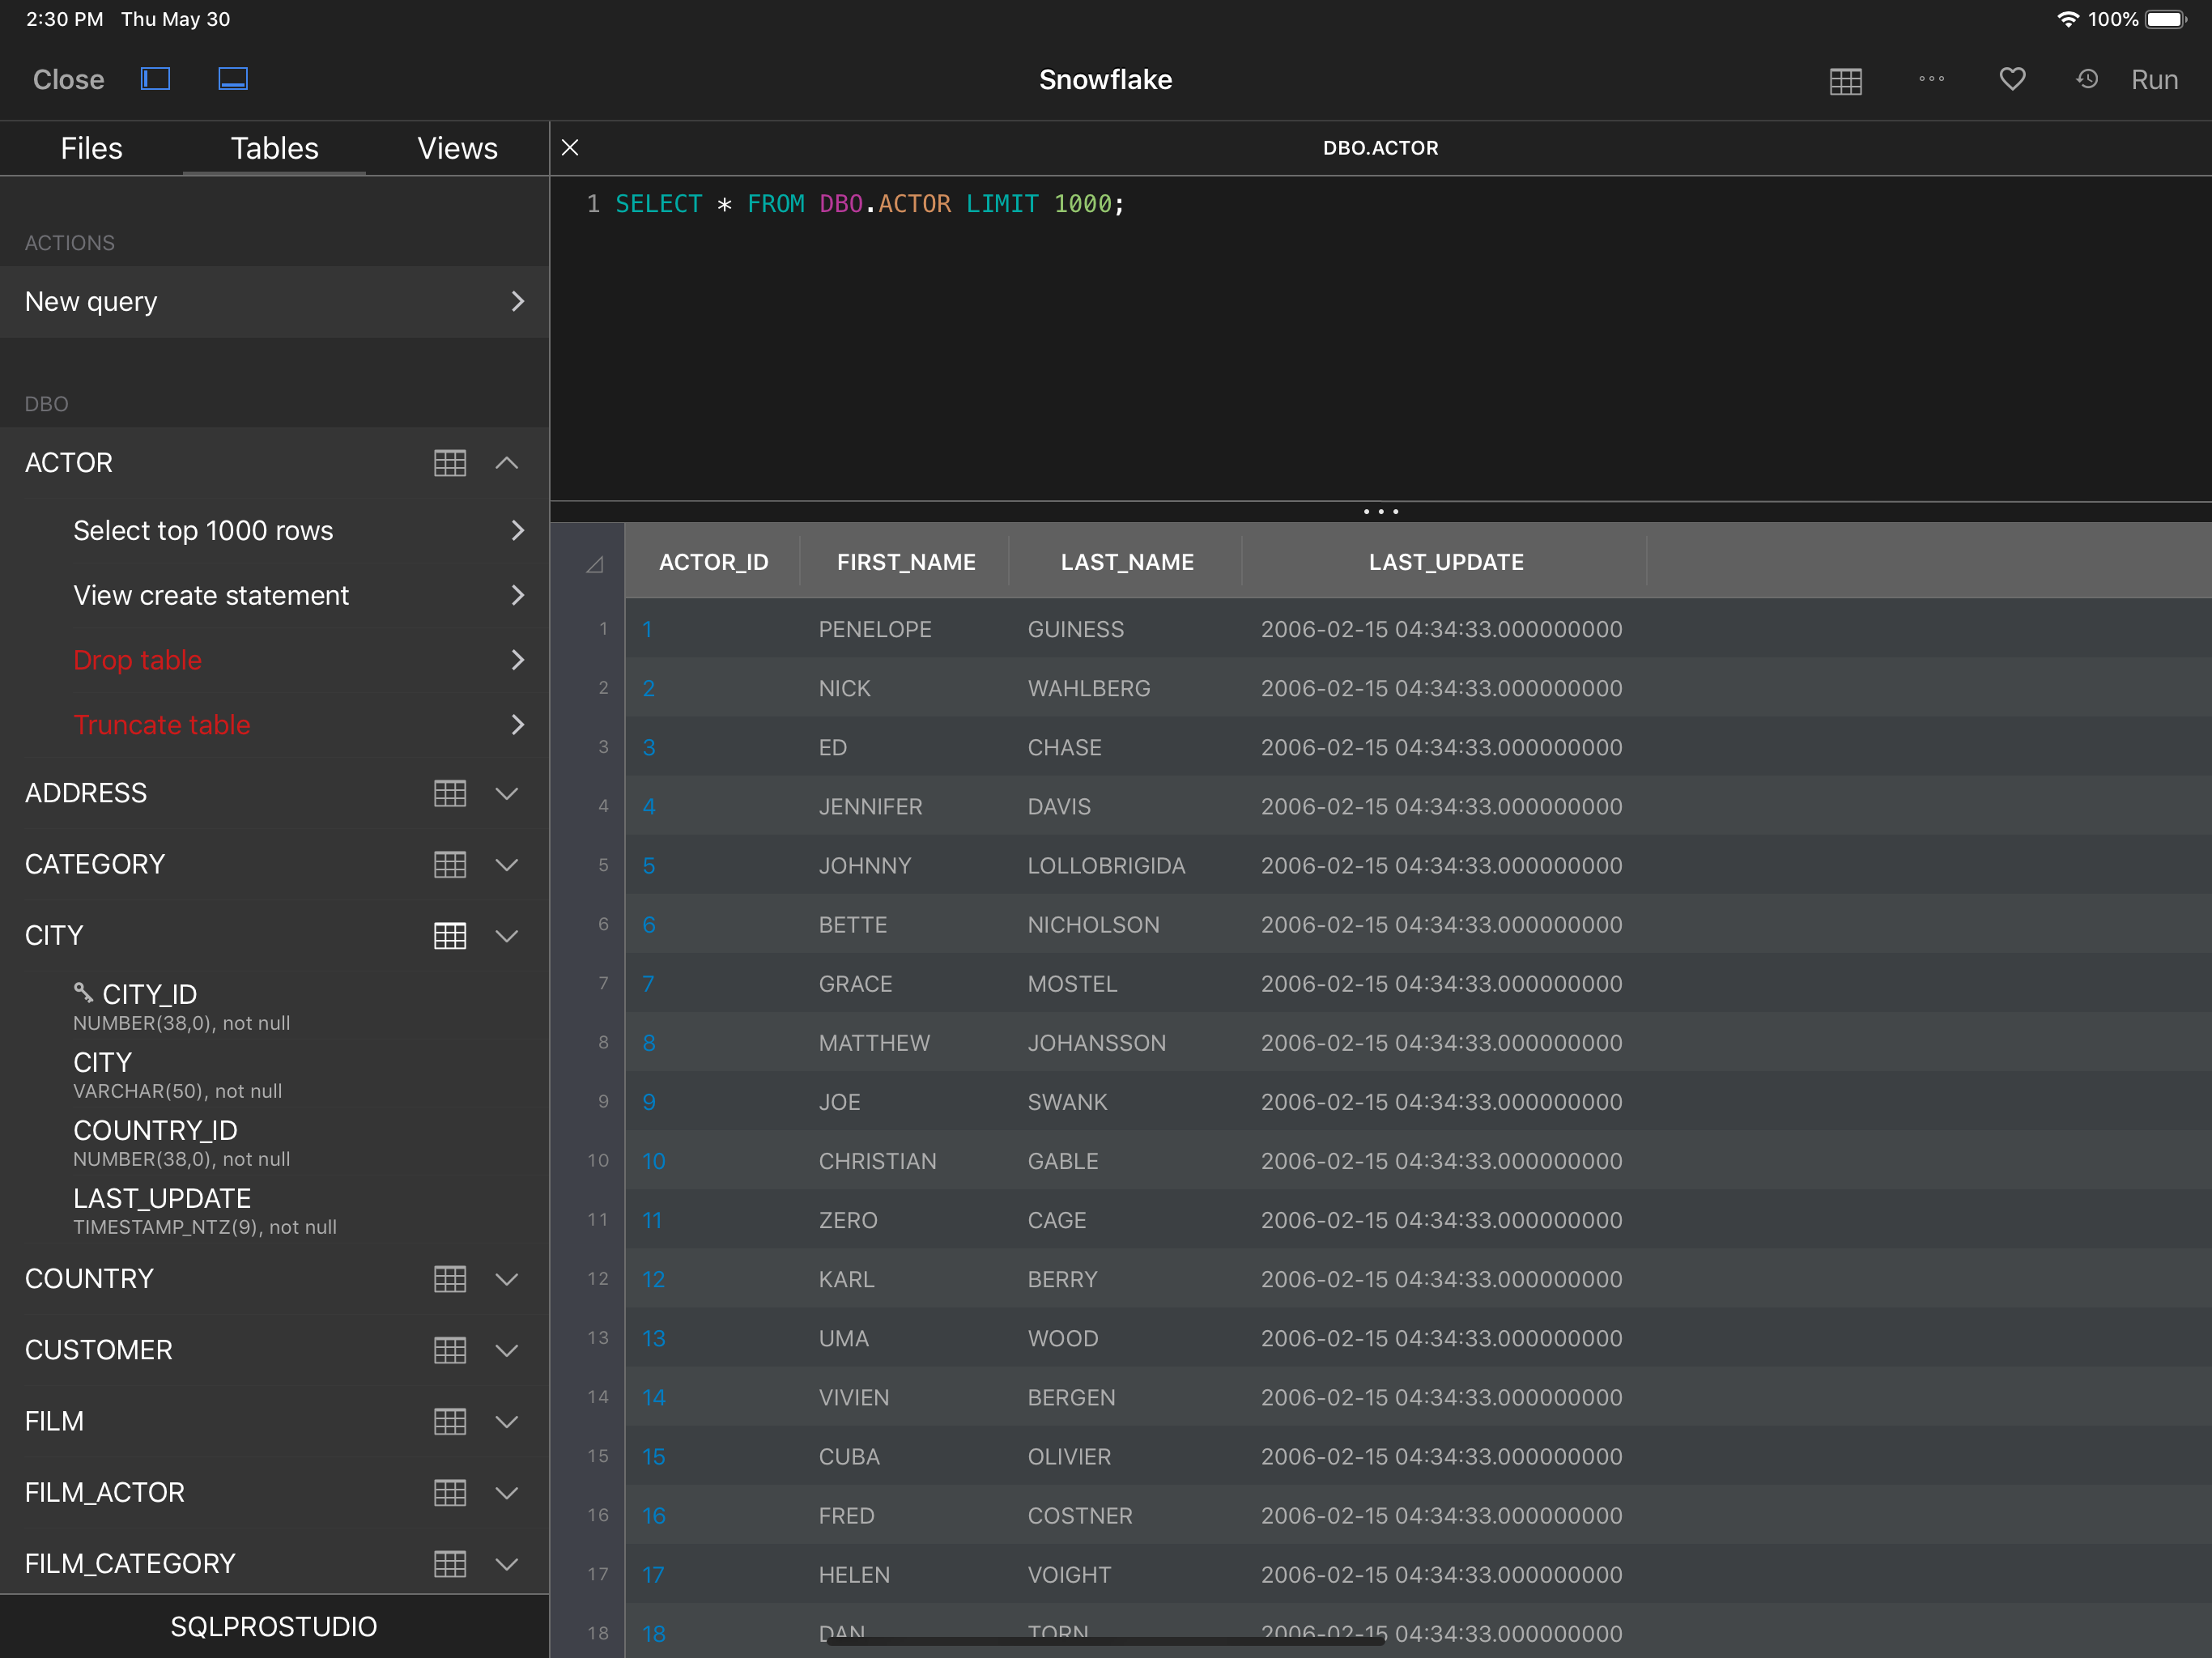Click the three-dot divider handle above results

(1380, 512)
